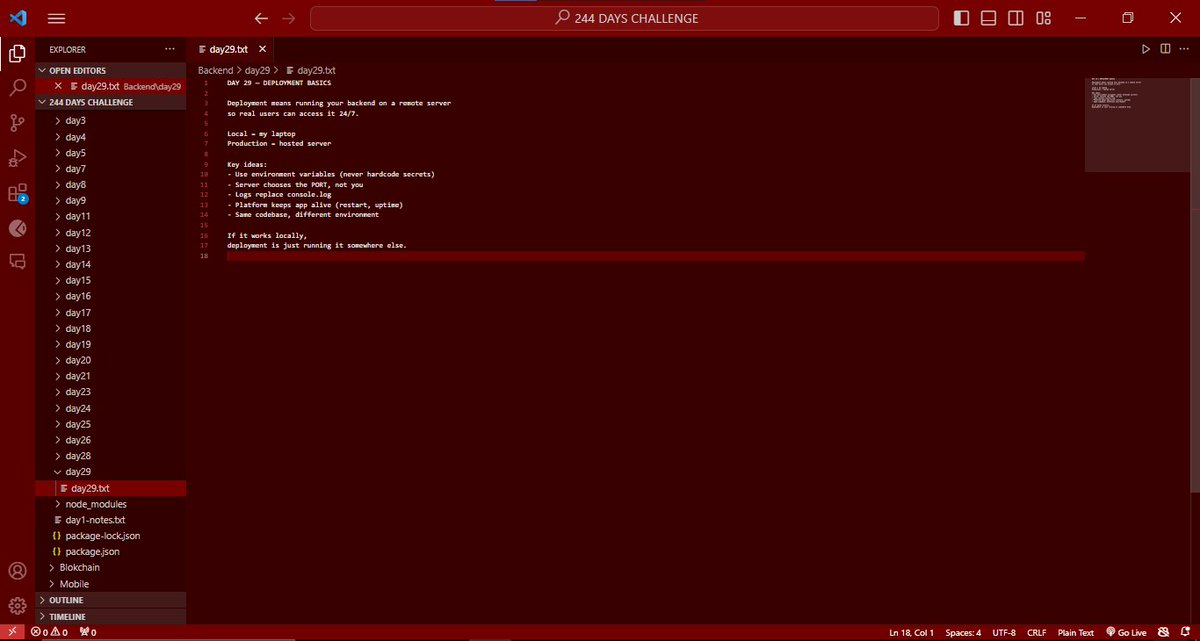Open the Source Control view
The width and height of the screenshot is (1200, 641).
pos(17,123)
